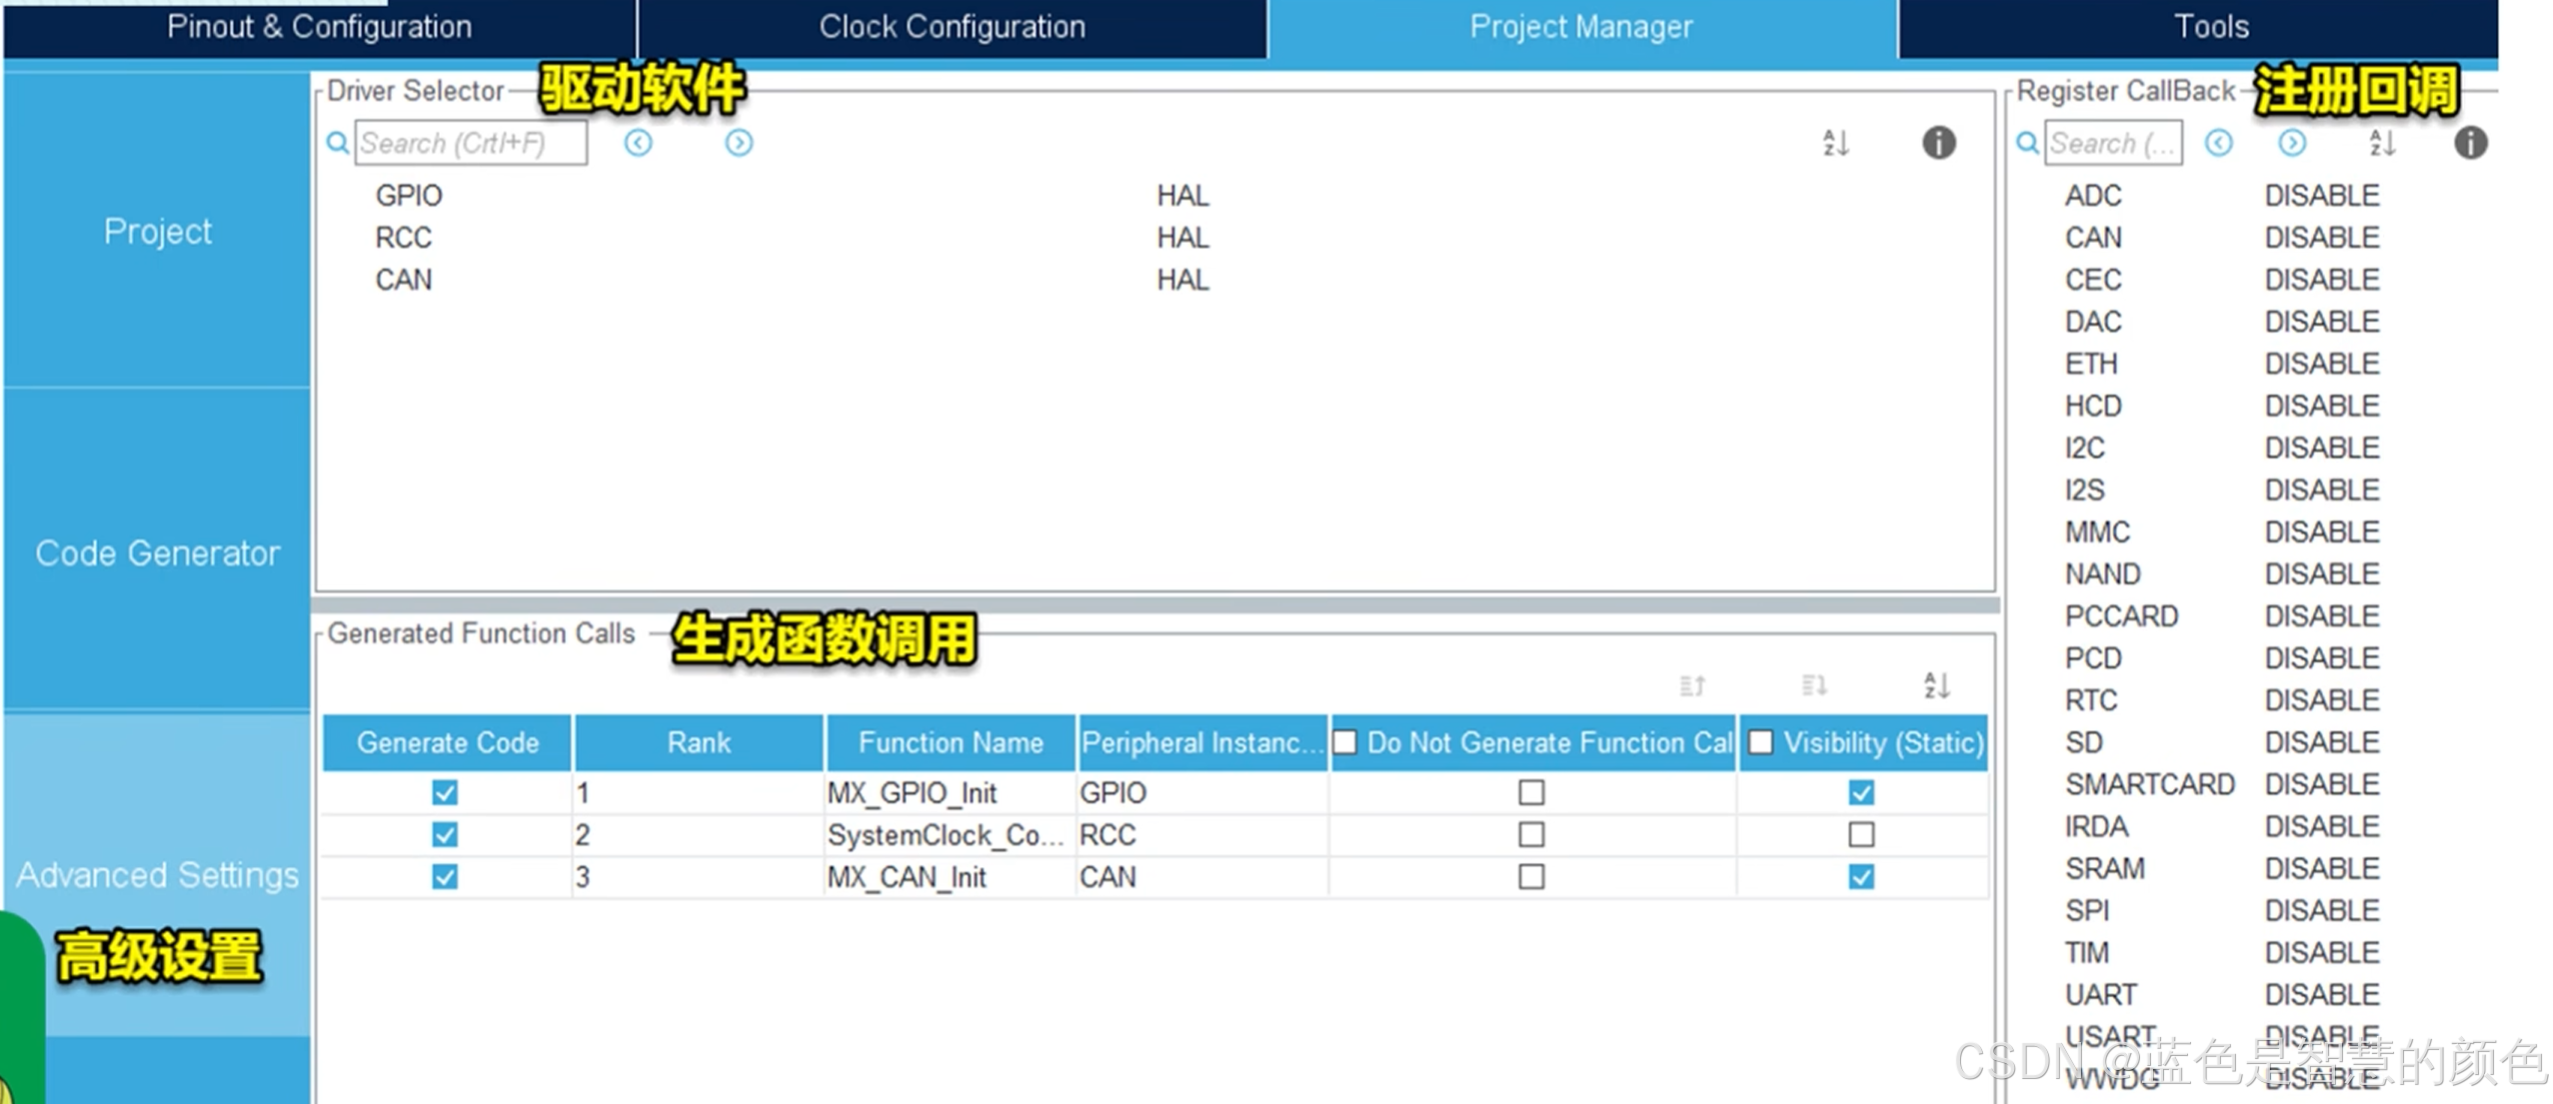Viewport: 2553px width, 1104px height.
Task: Open Code Generator section
Action: pyautogui.click(x=157, y=553)
